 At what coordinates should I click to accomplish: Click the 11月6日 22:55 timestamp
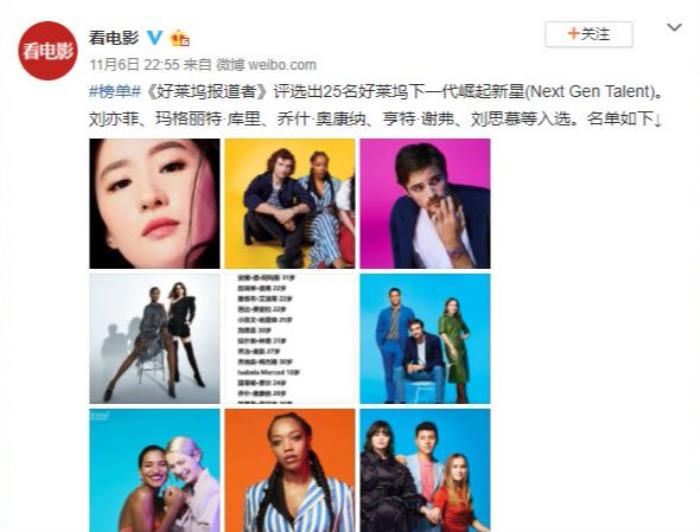134,65
